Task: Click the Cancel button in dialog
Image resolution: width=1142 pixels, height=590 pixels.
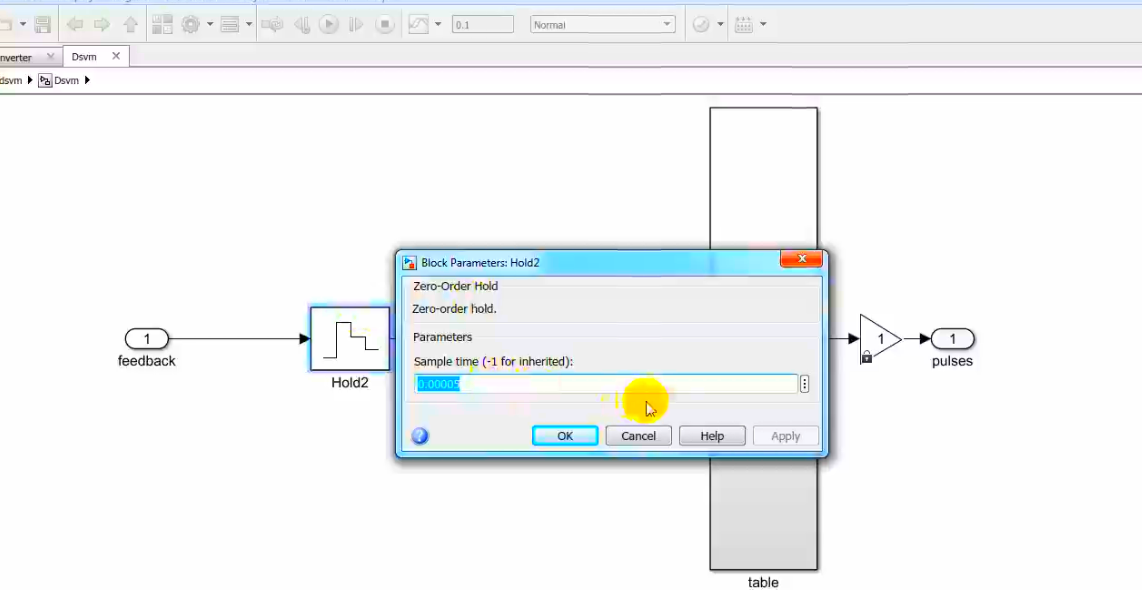Action: click(638, 436)
